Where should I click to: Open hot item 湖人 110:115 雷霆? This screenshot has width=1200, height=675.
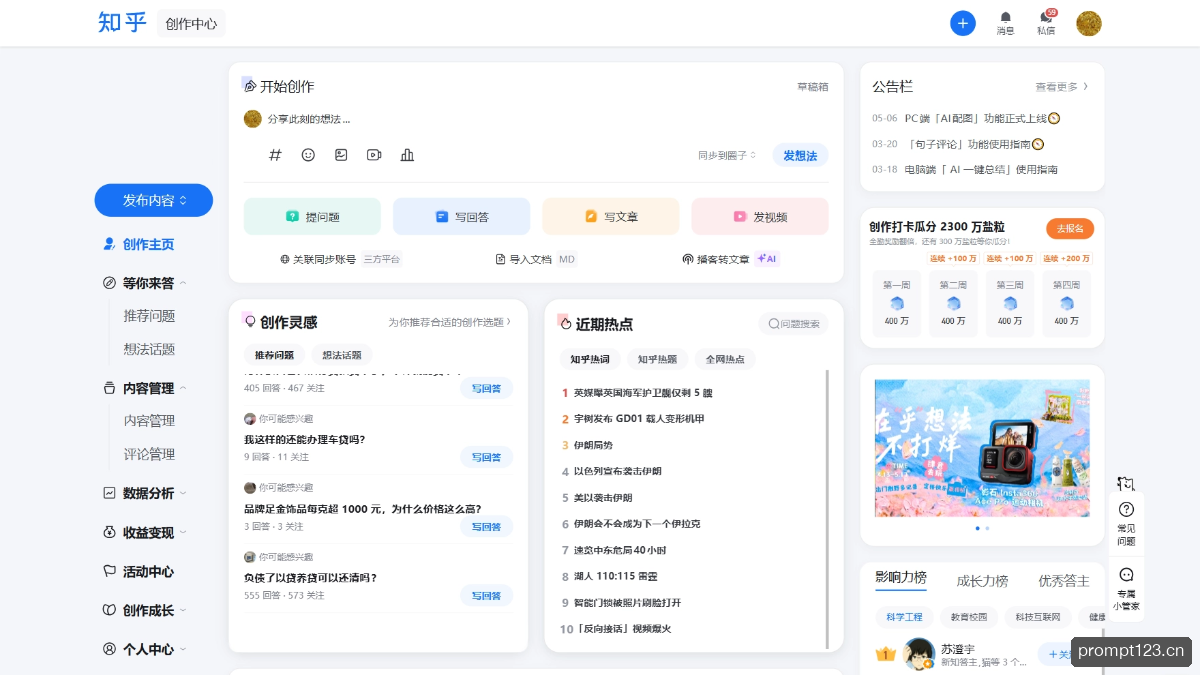615,576
